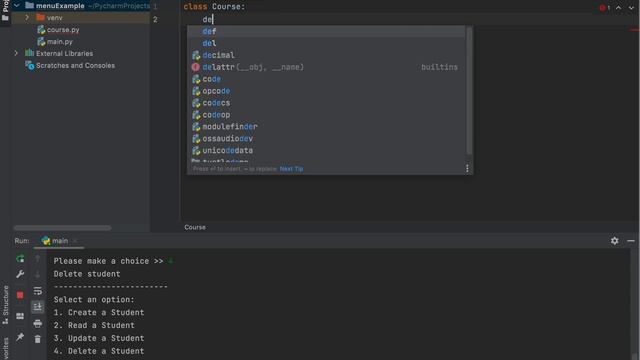This screenshot has height=360, width=640.
Task: Open run configuration wrench icon
Action: (20, 274)
